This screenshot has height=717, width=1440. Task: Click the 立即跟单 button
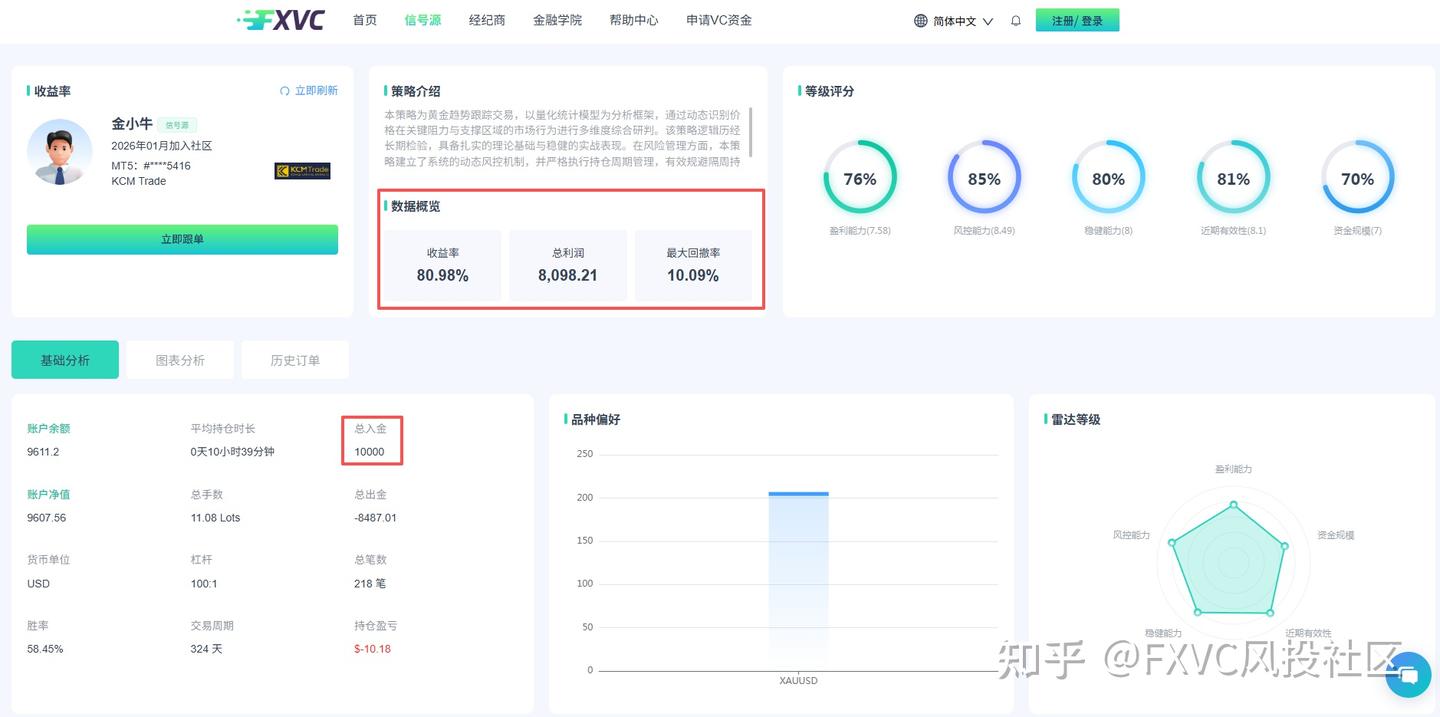pyautogui.click(x=182, y=239)
